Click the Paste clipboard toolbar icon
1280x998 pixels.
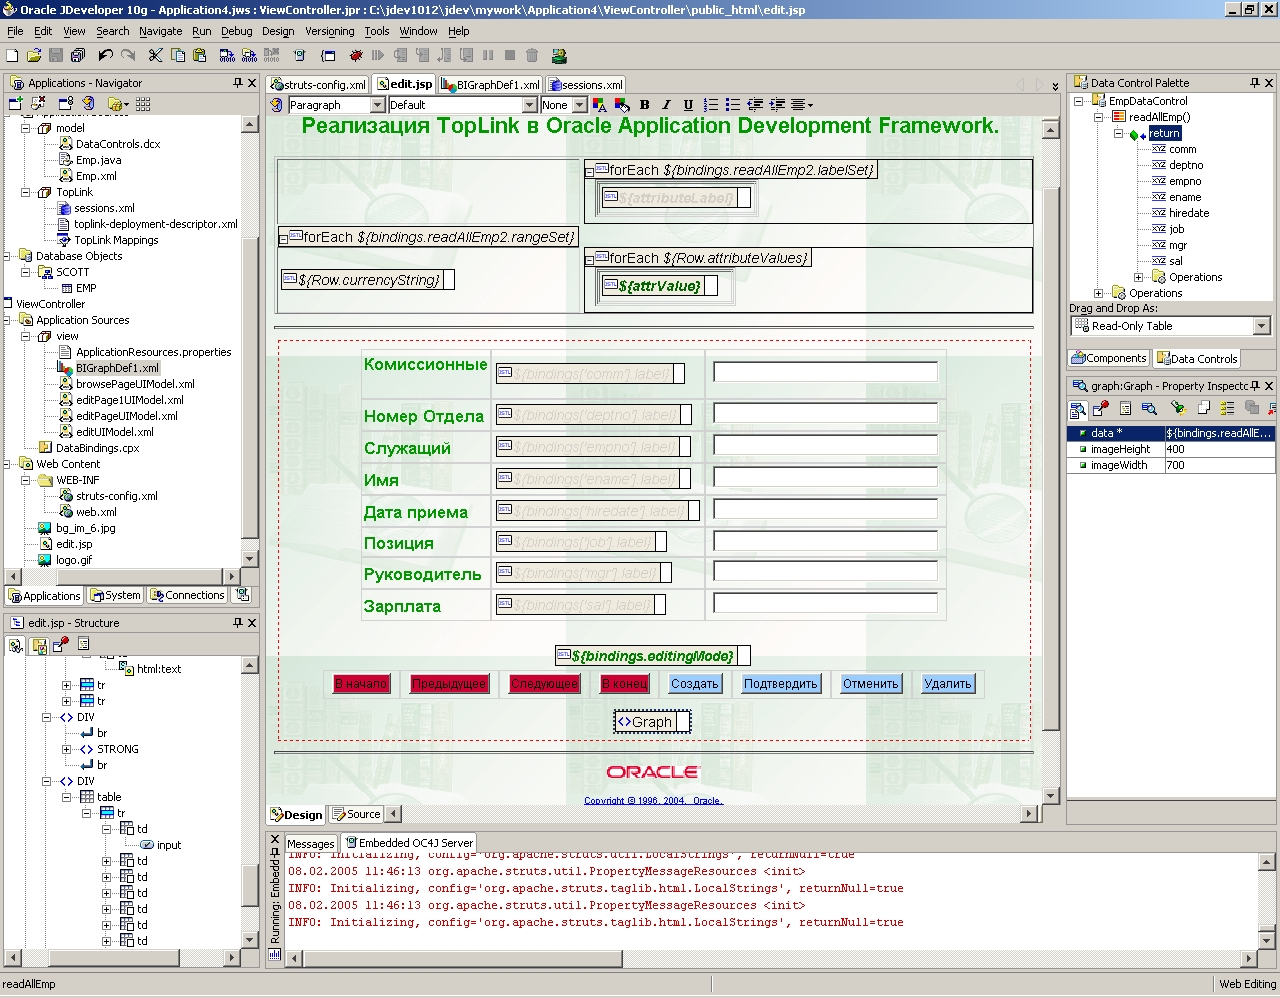click(199, 56)
